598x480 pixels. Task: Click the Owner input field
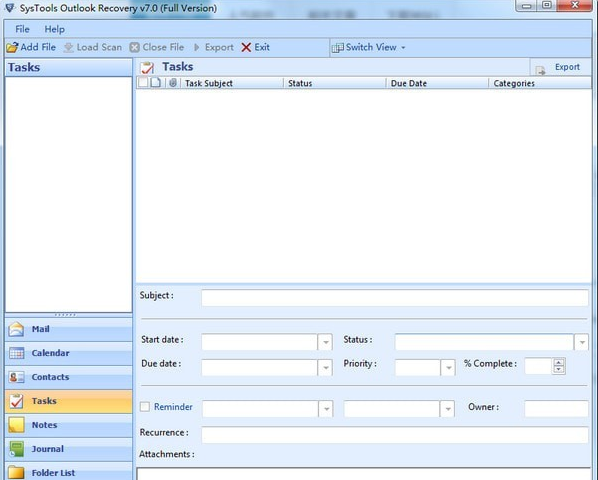[556, 409]
